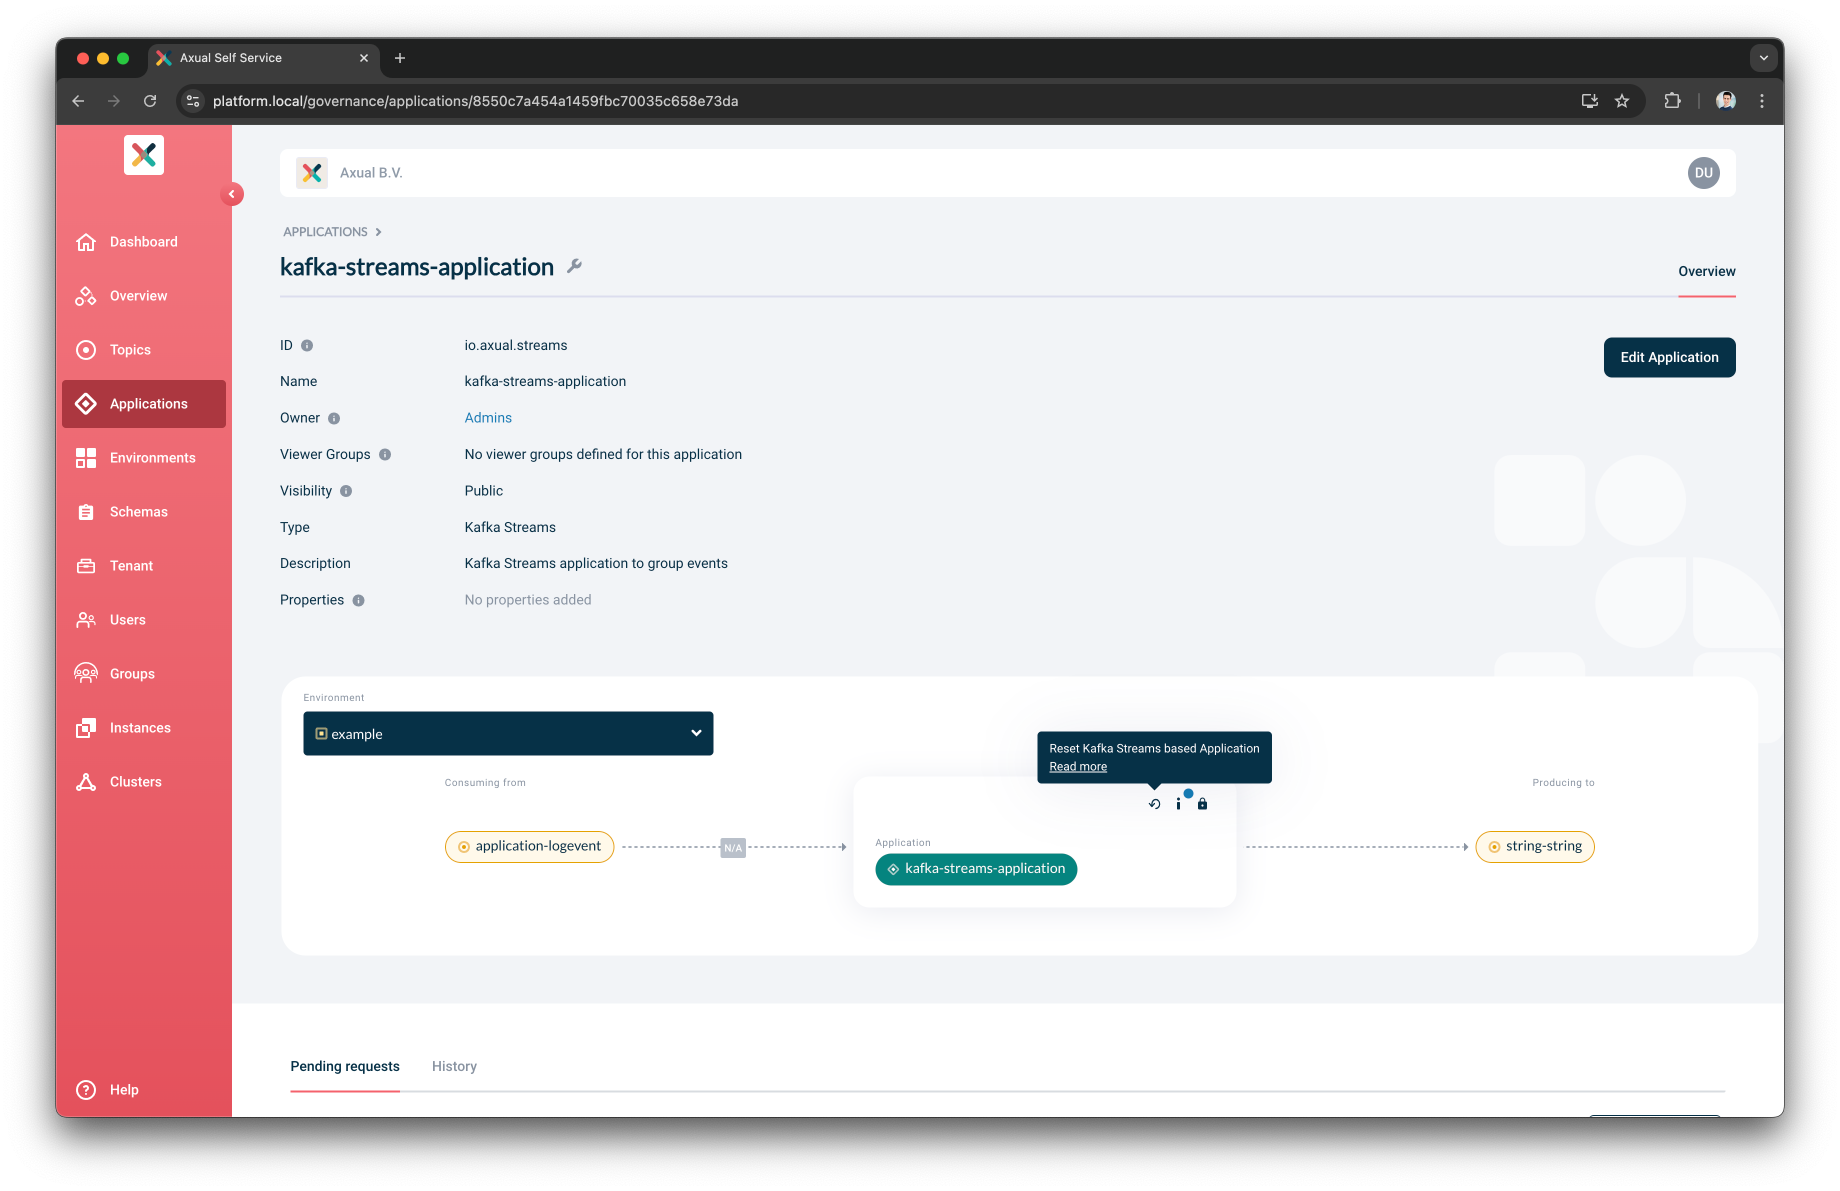
Task: Reload the page in browser
Action: coord(150,101)
